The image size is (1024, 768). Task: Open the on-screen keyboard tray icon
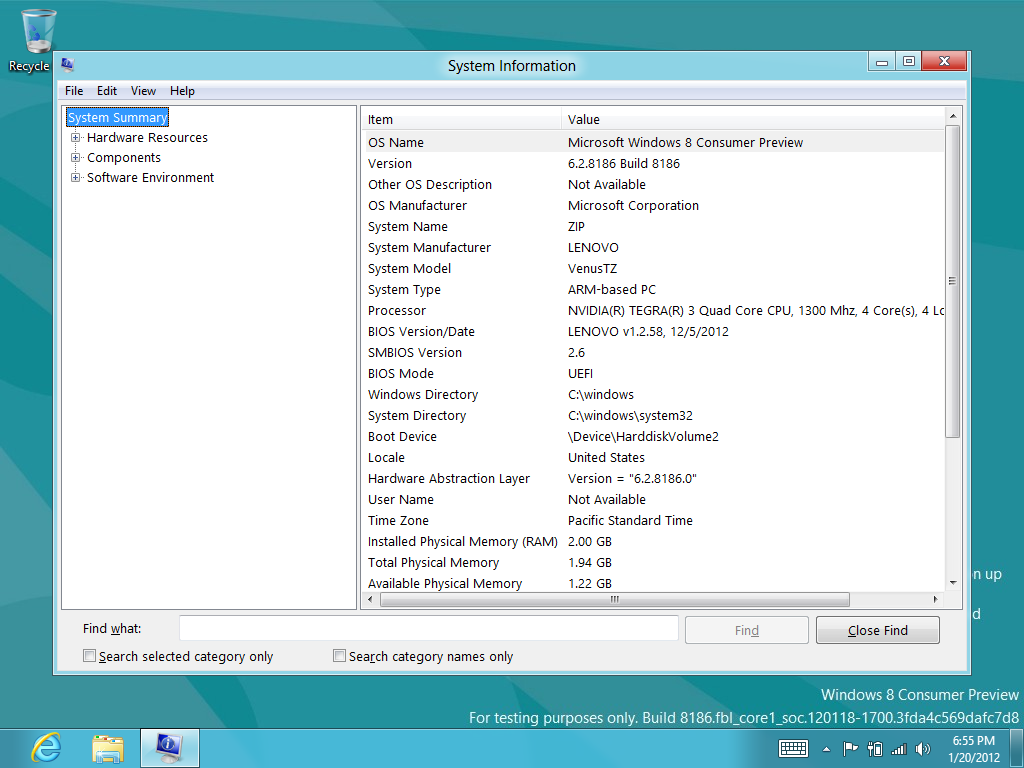(x=793, y=748)
